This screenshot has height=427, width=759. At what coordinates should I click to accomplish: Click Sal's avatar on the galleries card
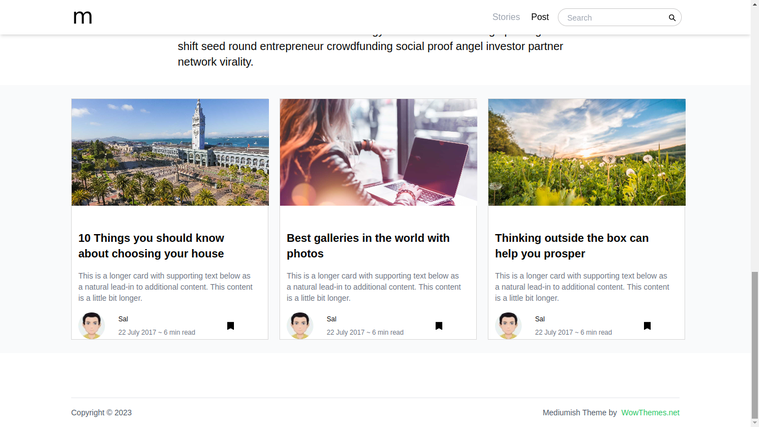point(300,325)
